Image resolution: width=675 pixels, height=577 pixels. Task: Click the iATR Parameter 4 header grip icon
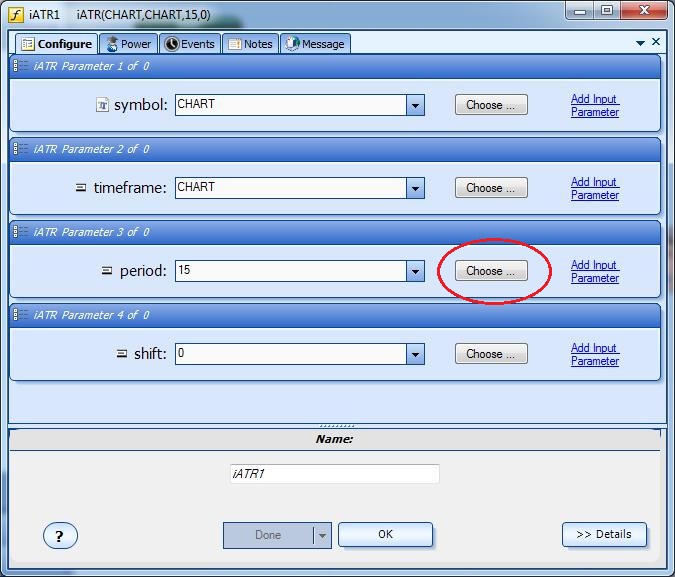pyautogui.click(x=20, y=315)
